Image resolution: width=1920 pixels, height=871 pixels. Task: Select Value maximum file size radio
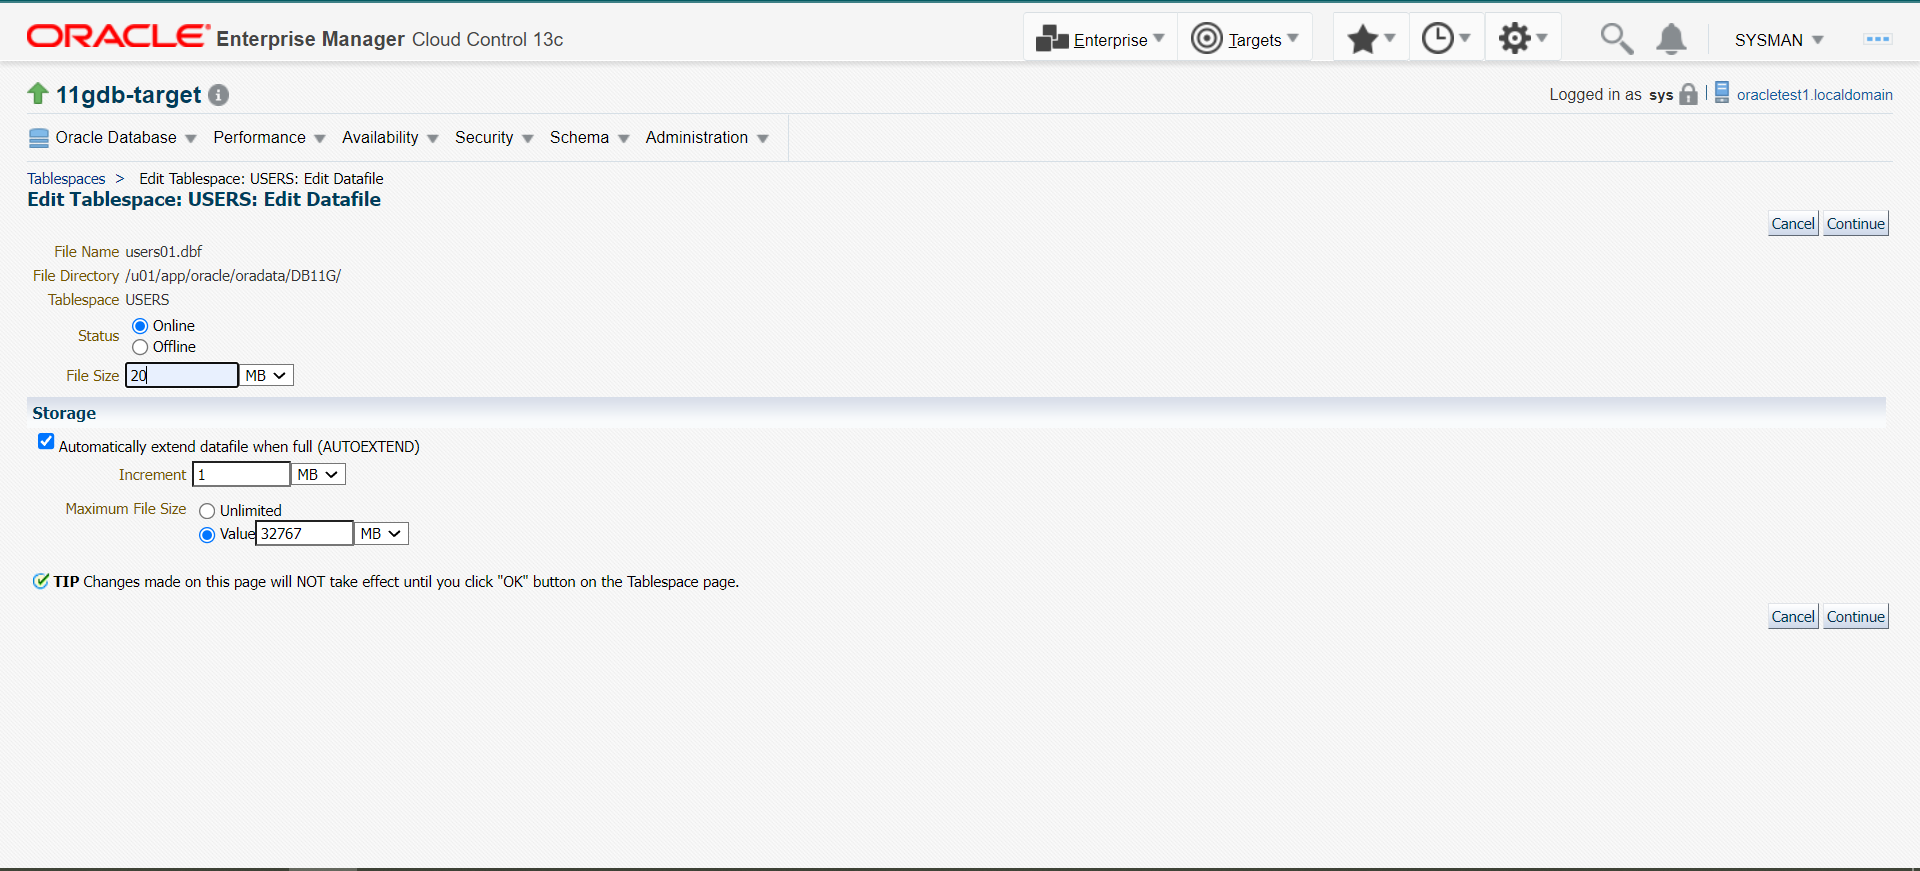[x=207, y=535]
